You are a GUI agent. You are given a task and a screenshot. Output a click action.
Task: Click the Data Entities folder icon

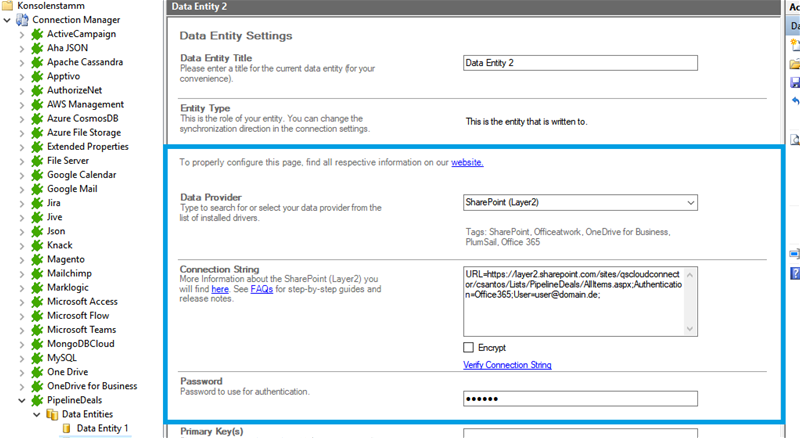(x=52, y=413)
